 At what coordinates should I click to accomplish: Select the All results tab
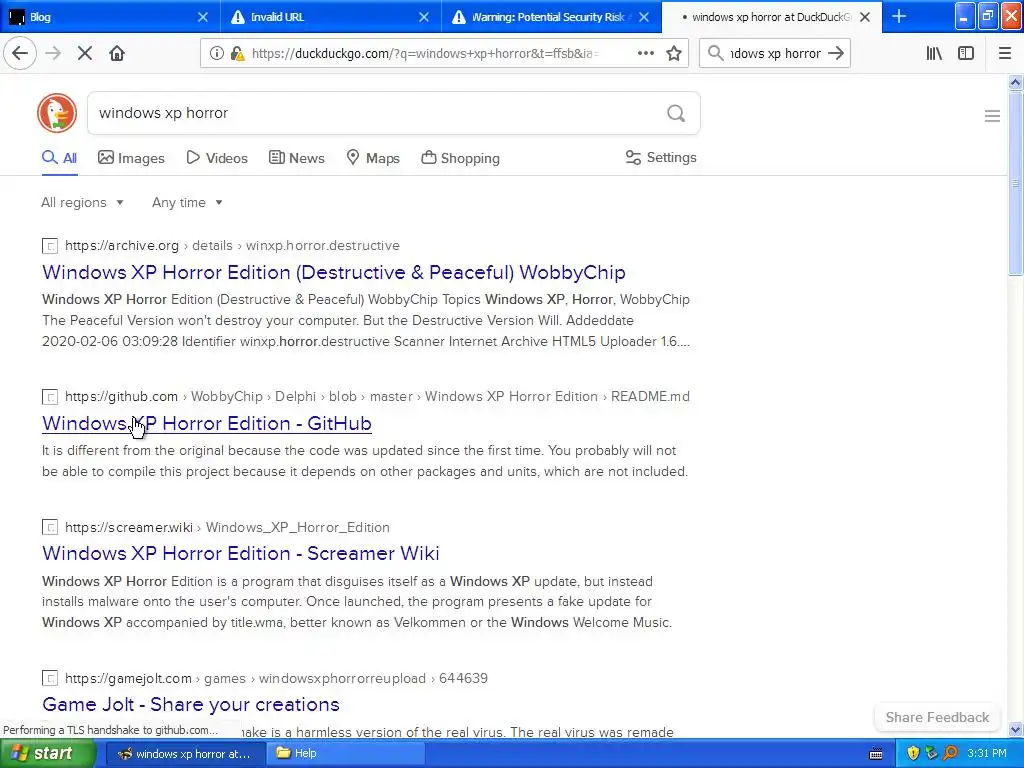tap(59, 158)
